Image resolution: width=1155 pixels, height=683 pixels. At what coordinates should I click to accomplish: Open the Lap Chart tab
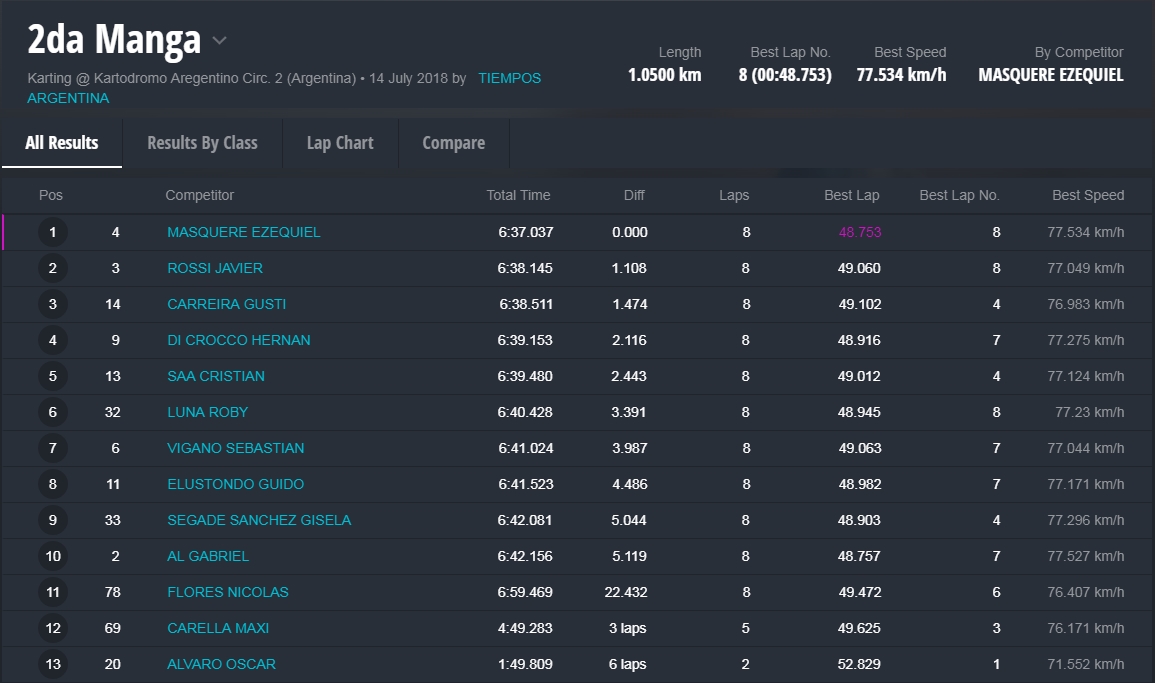pos(340,143)
